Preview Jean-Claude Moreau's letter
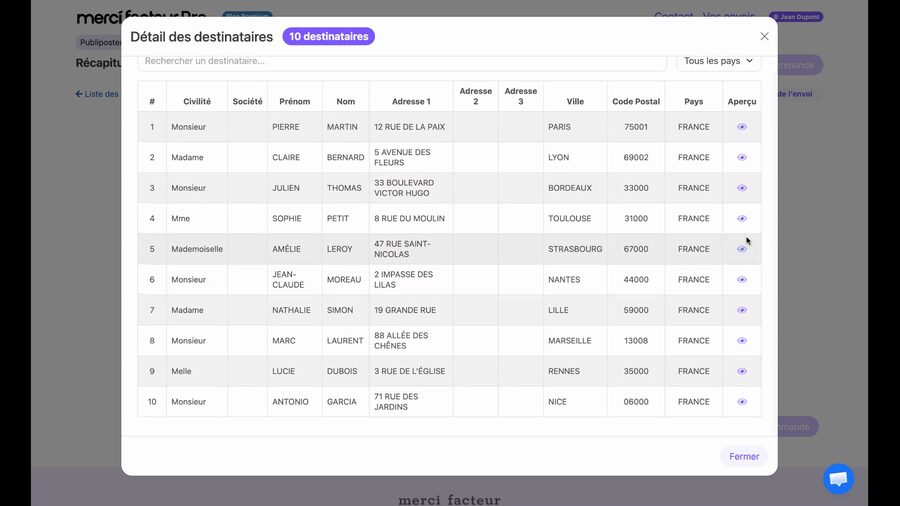 point(742,280)
